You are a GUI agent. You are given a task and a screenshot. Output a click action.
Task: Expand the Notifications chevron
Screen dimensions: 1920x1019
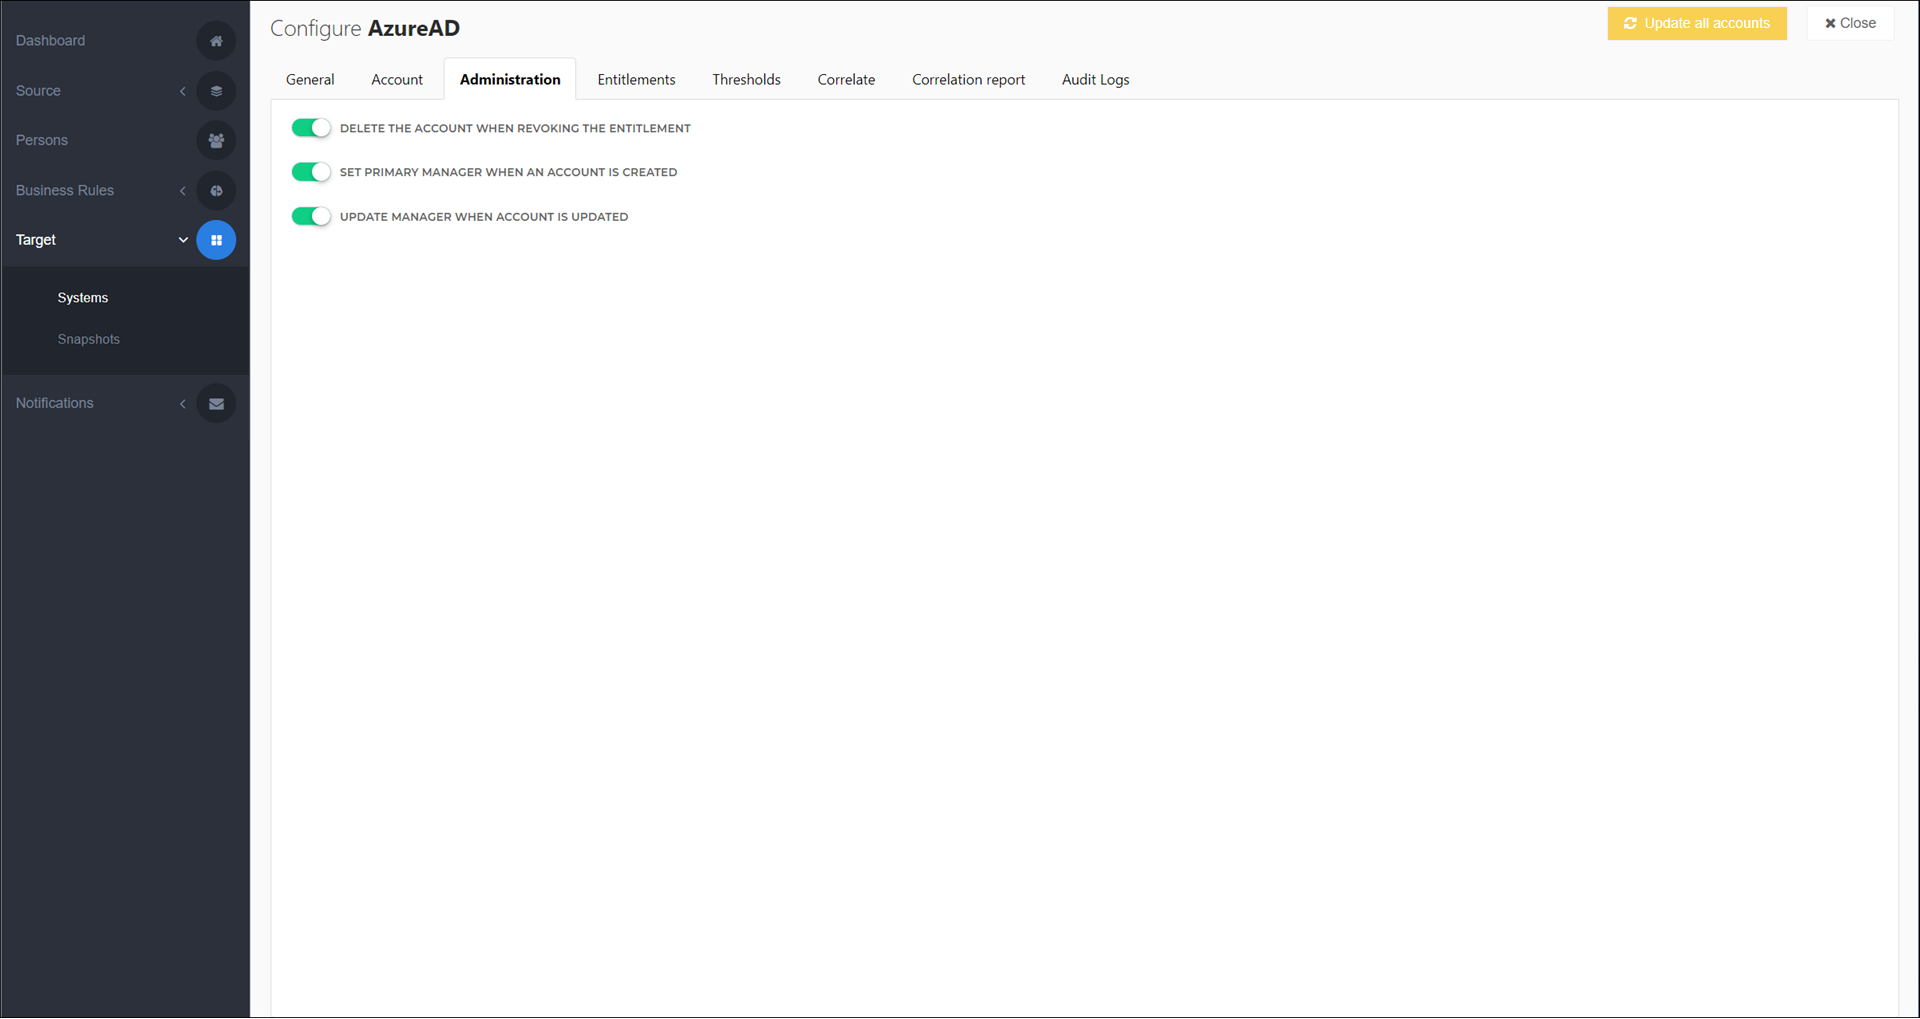183,404
